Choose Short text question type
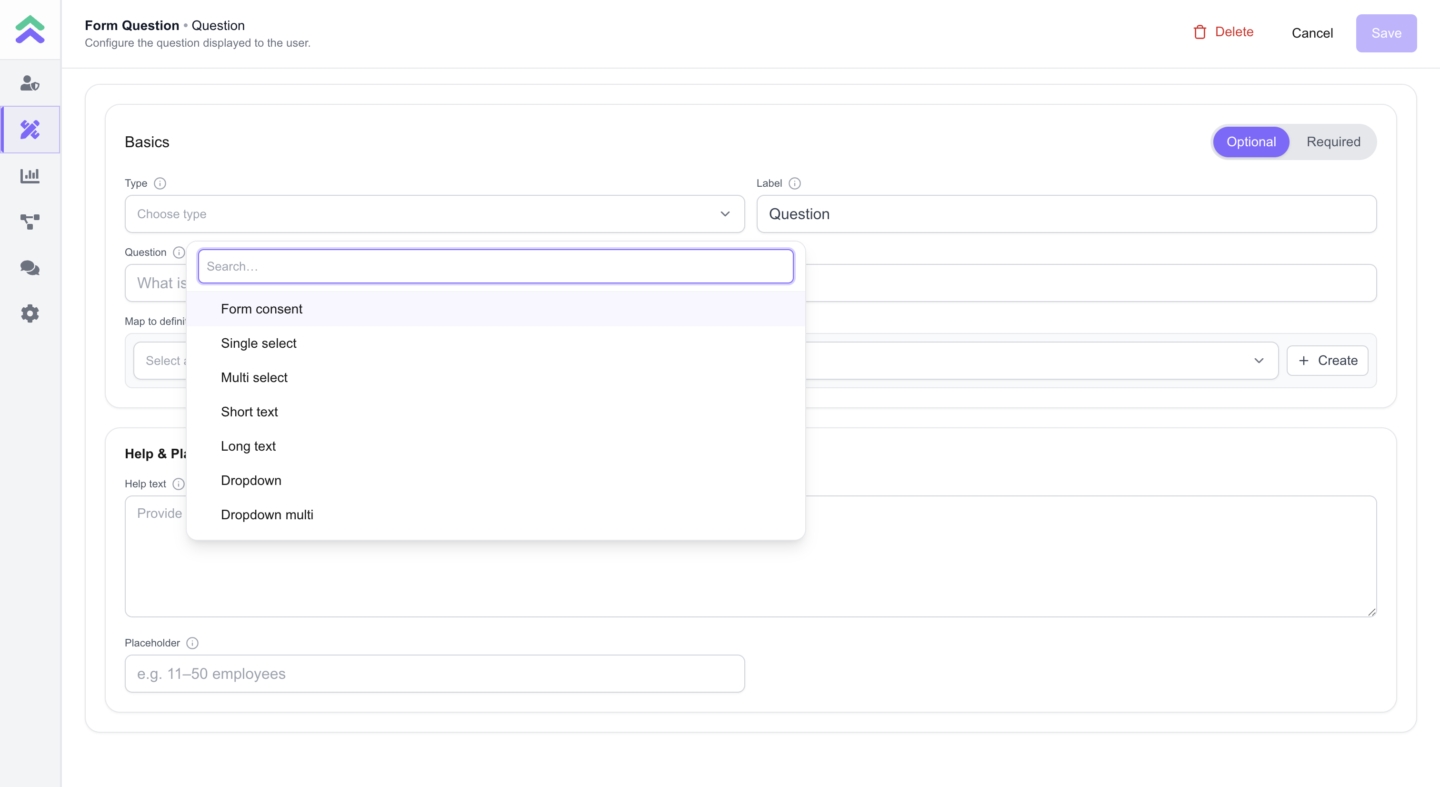 click(x=250, y=412)
